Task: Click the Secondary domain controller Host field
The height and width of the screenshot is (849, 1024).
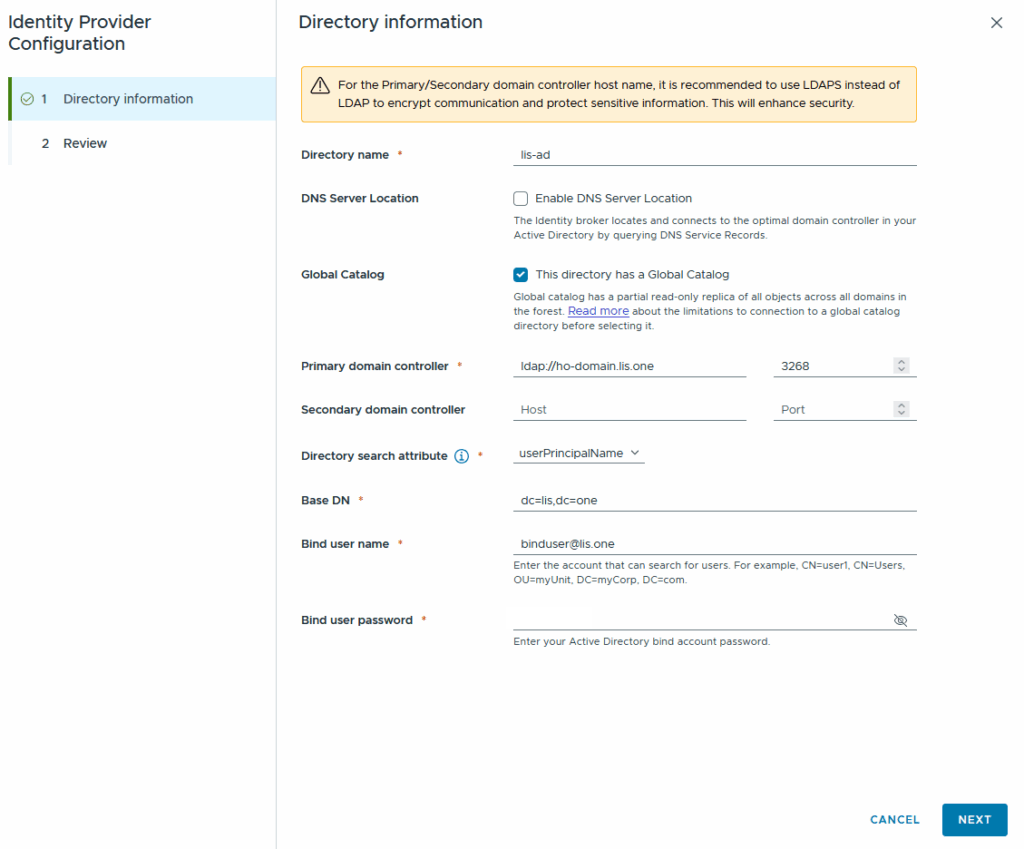Action: coord(629,410)
